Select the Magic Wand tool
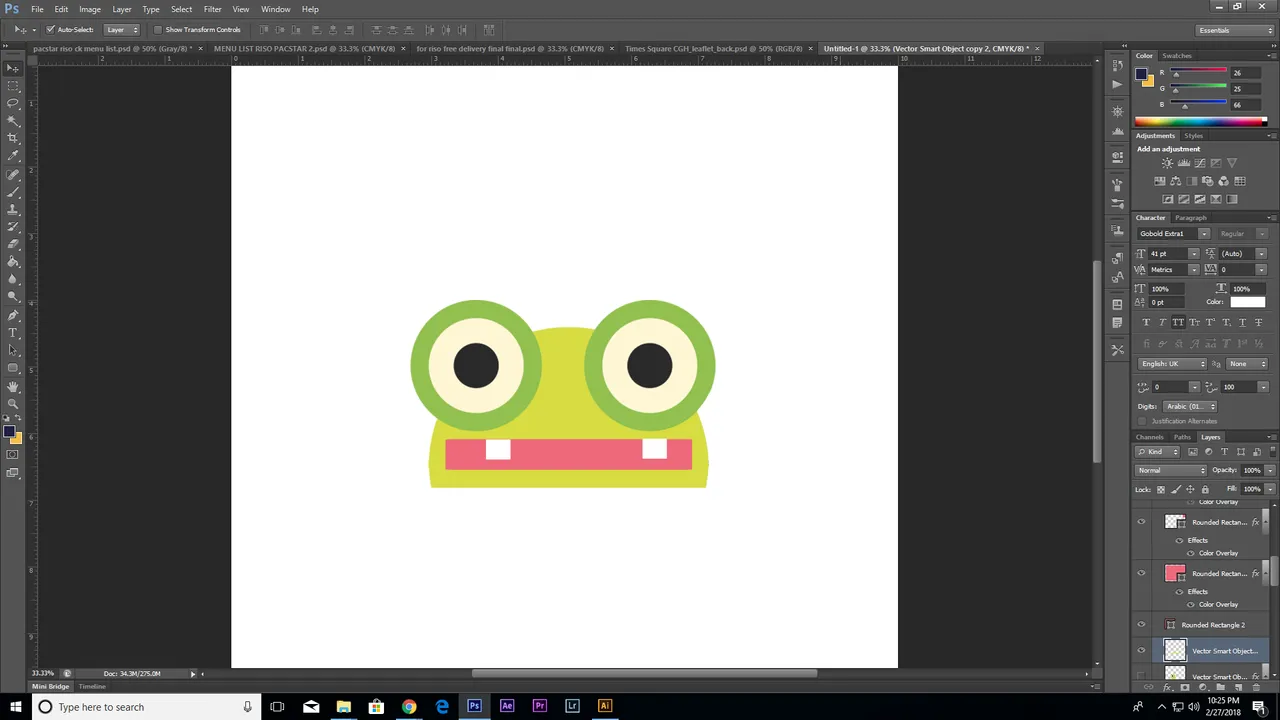Viewport: 1280px width, 720px height. pos(13,119)
